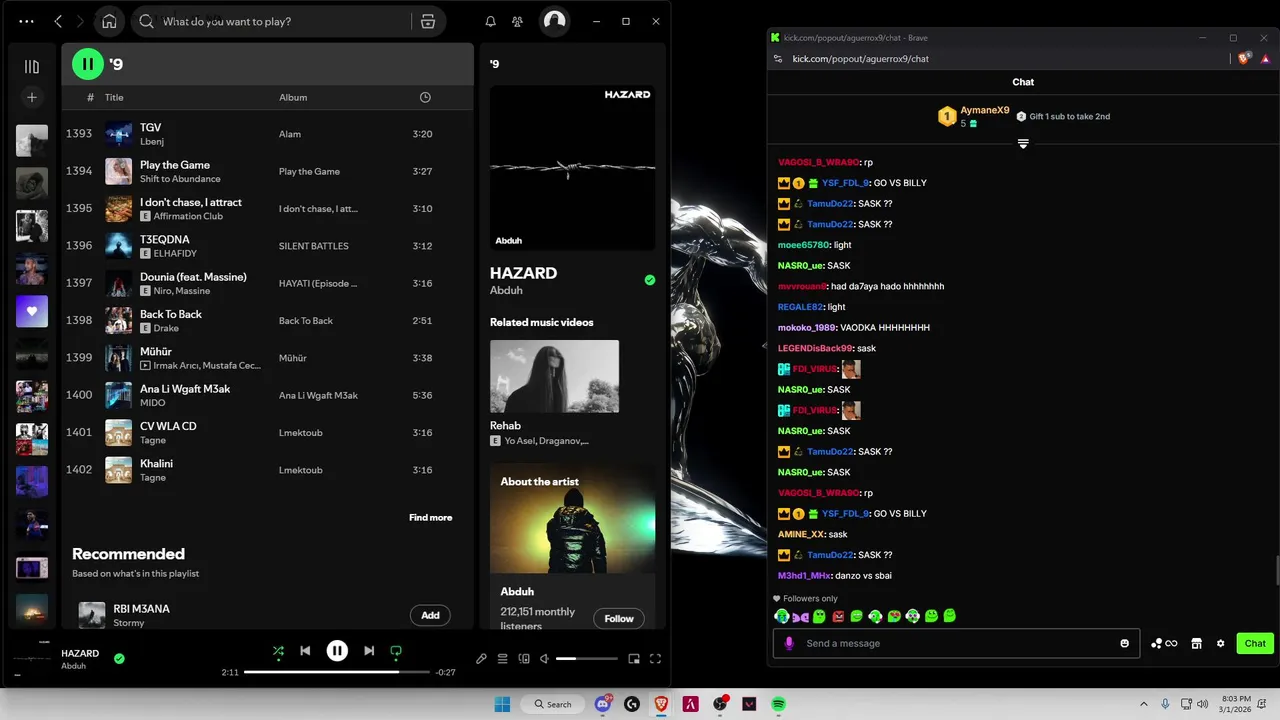Viewport: 1280px width, 720px height.
Task: Open HAZARD album art in Now Playing panel
Action: 573,167
